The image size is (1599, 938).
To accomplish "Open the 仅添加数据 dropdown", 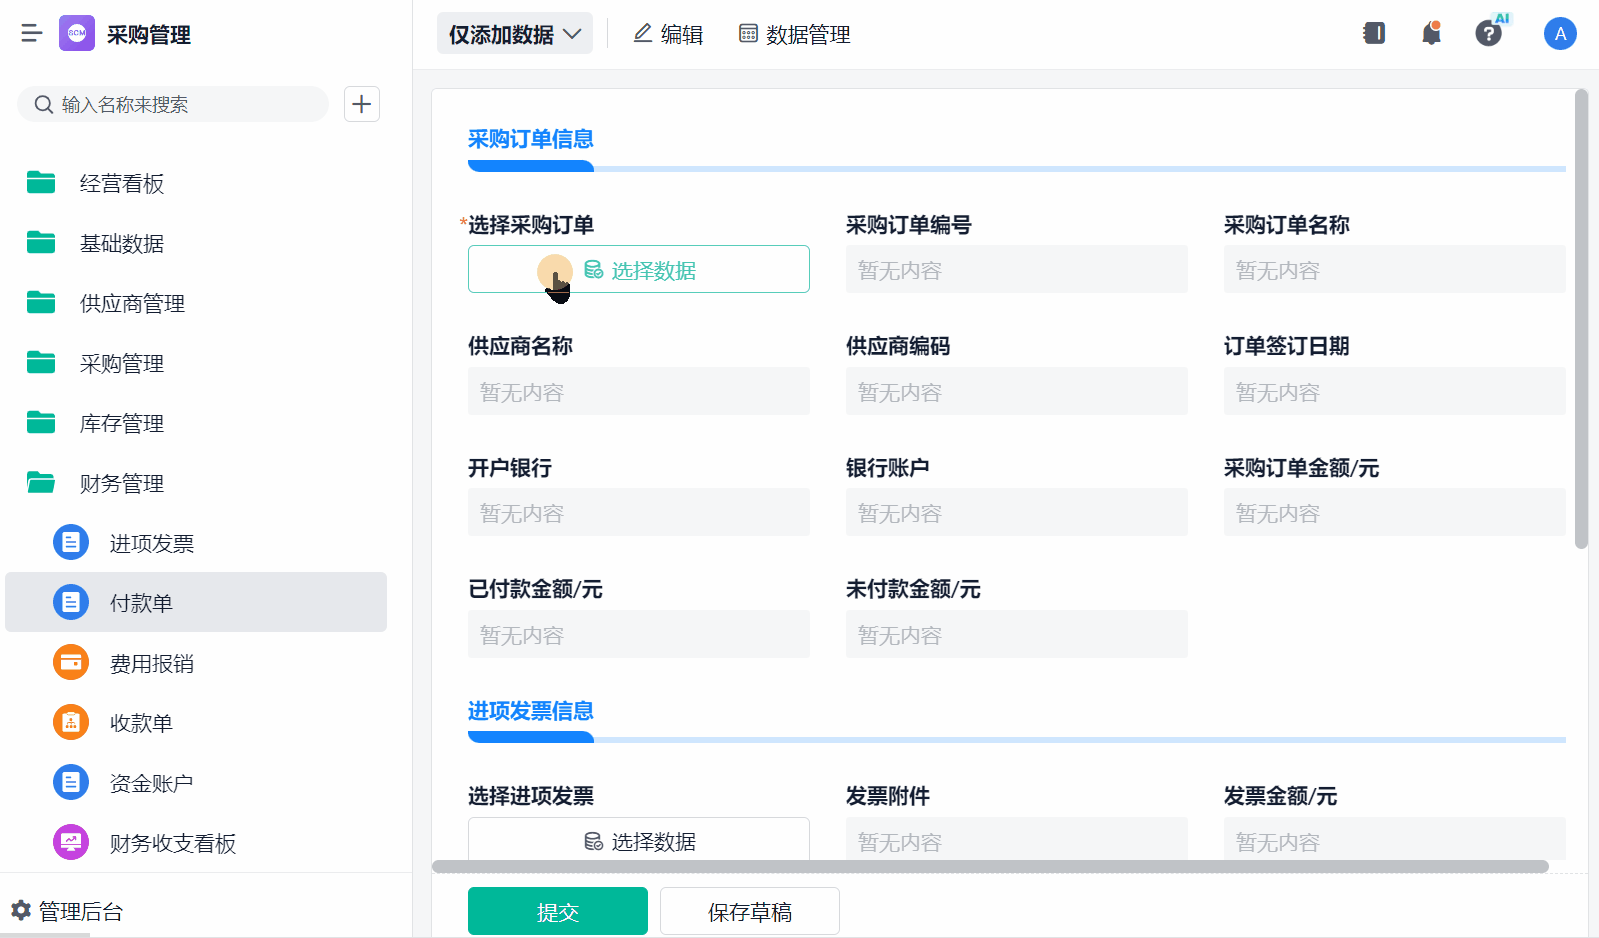I will (x=515, y=34).
